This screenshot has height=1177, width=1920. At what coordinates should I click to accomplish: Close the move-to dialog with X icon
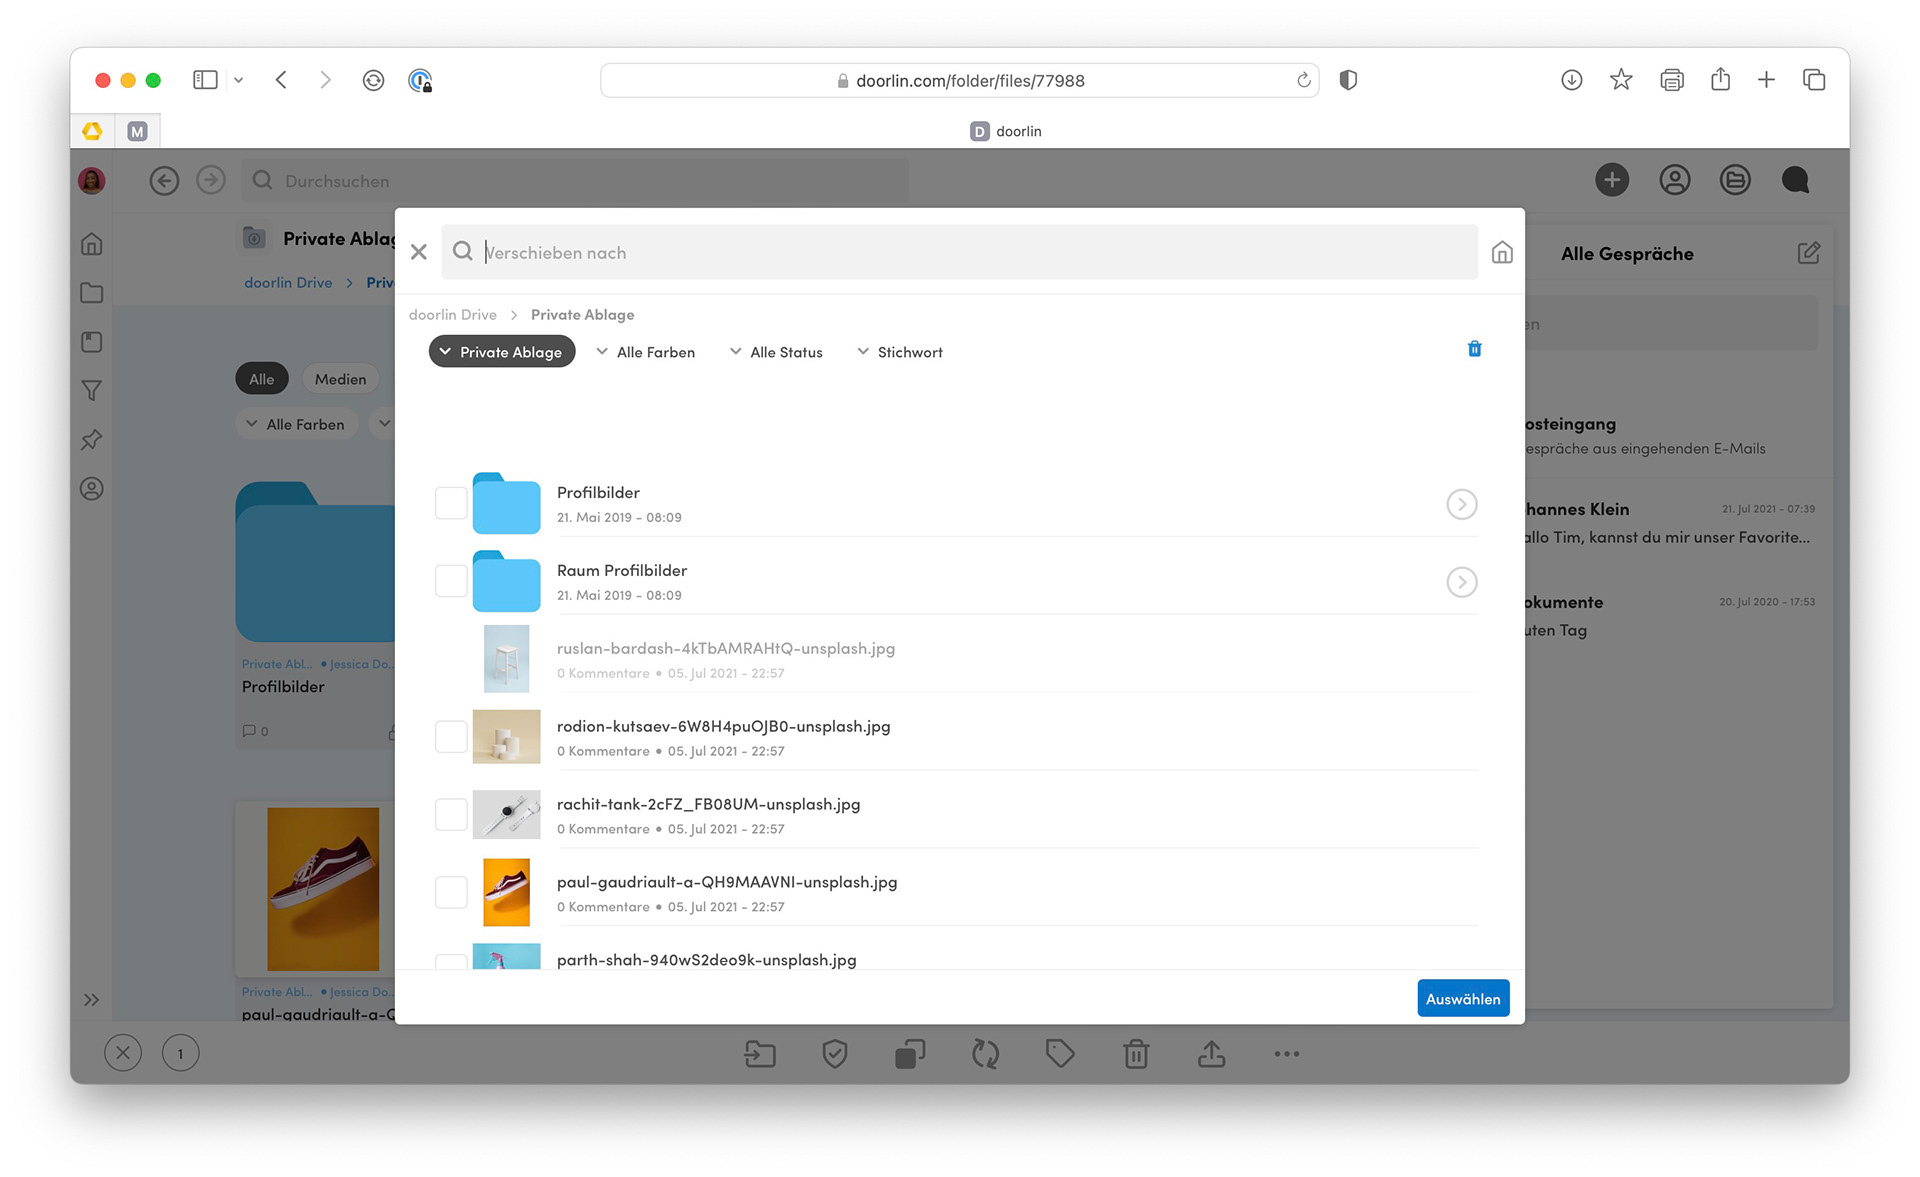pos(419,253)
